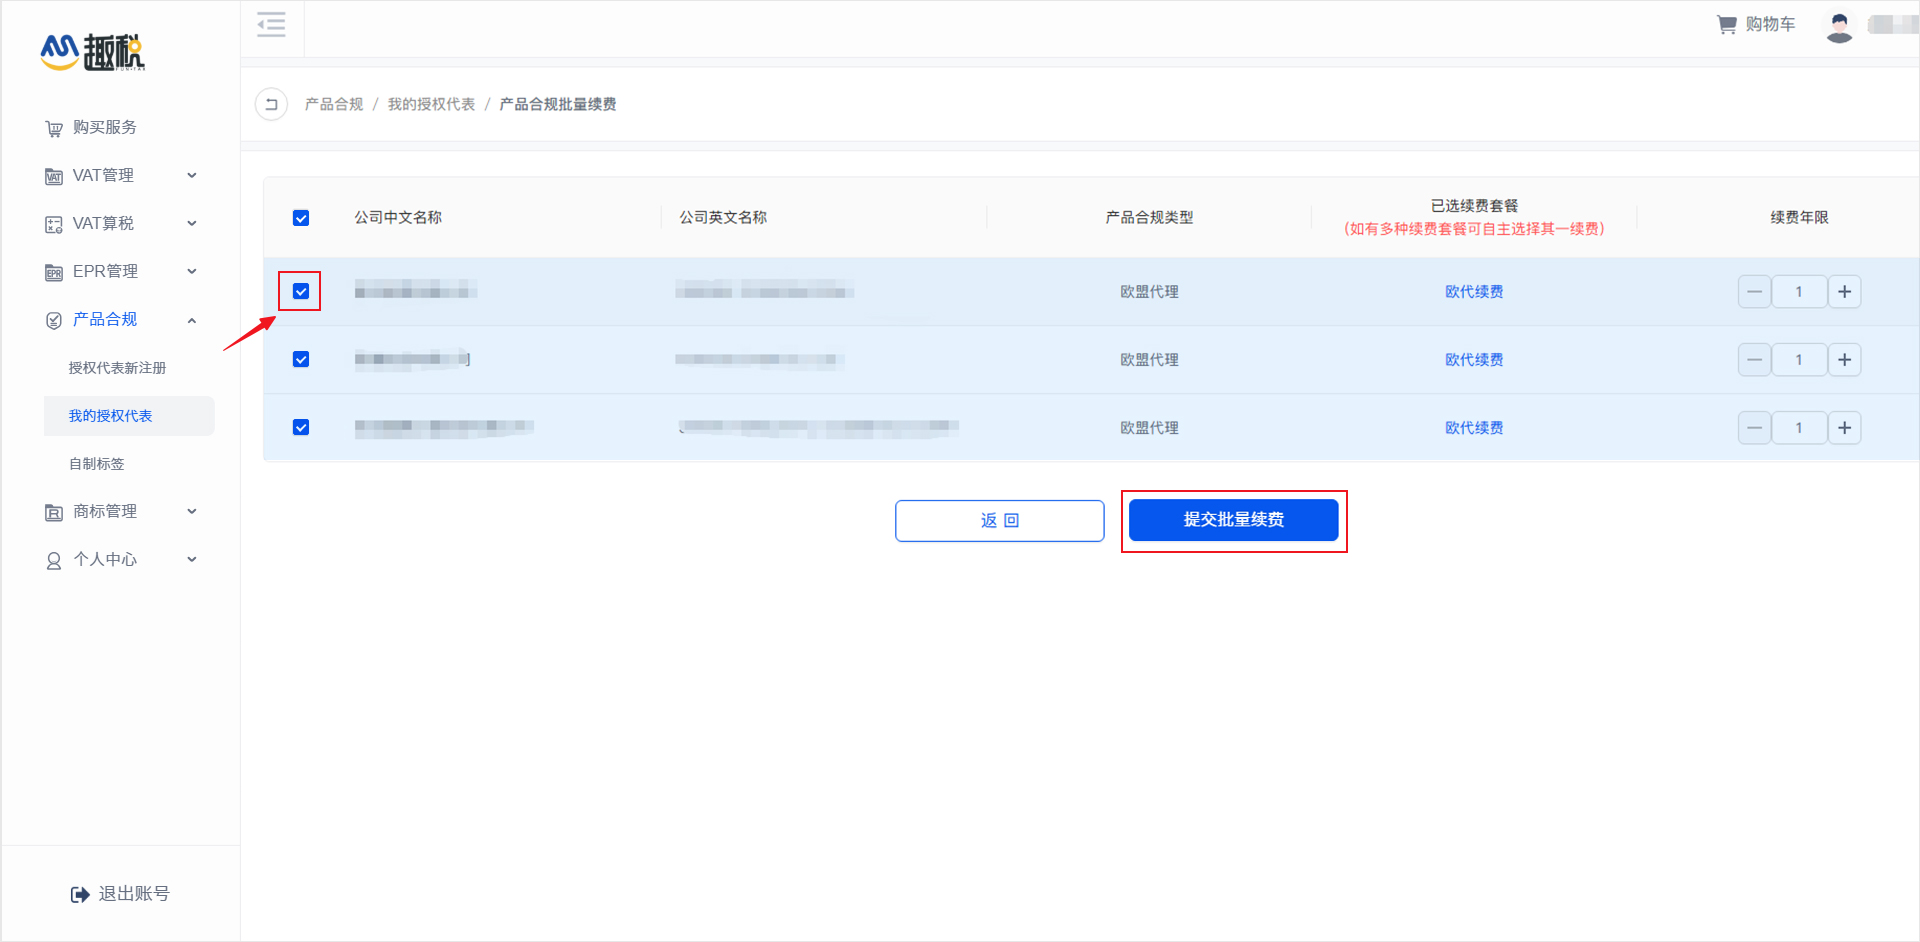1920x942 pixels.
Task: Submit with the 提交批量续费 button
Action: [x=1234, y=520]
